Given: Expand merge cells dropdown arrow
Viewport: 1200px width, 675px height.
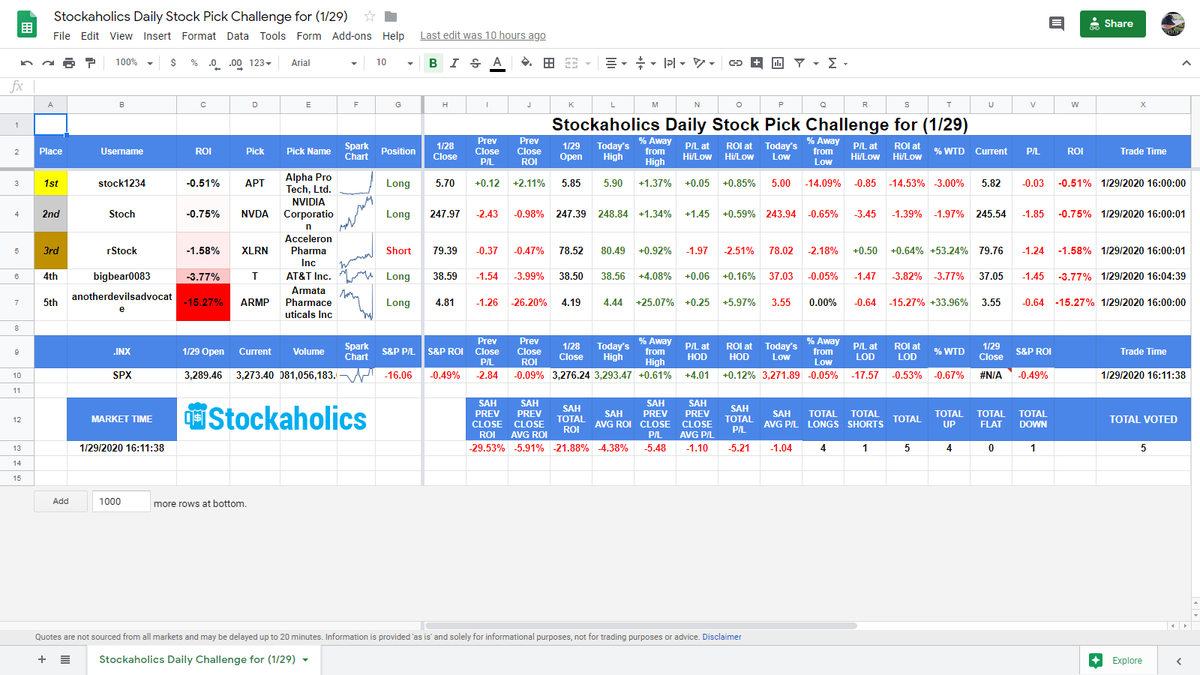Looking at the screenshot, I should pyautogui.click(x=588, y=63).
